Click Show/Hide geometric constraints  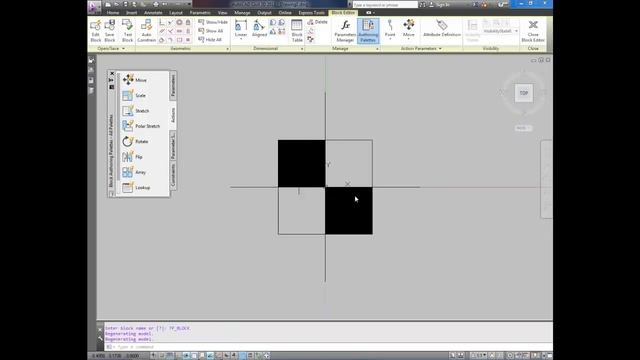point(213,22)
